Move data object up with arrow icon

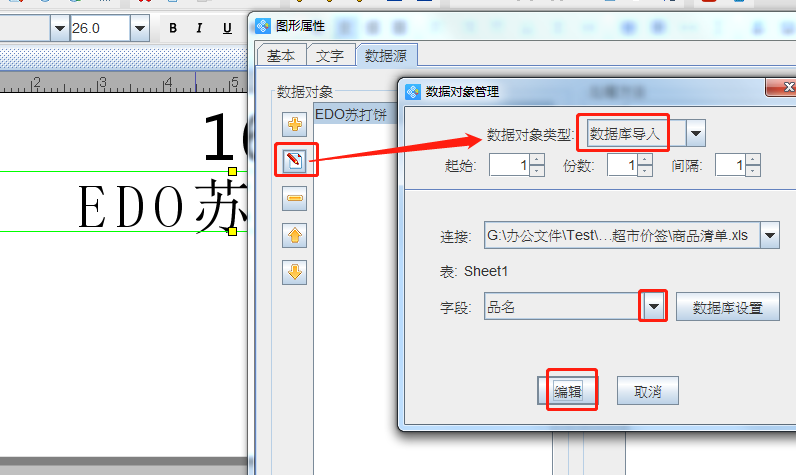295,236
